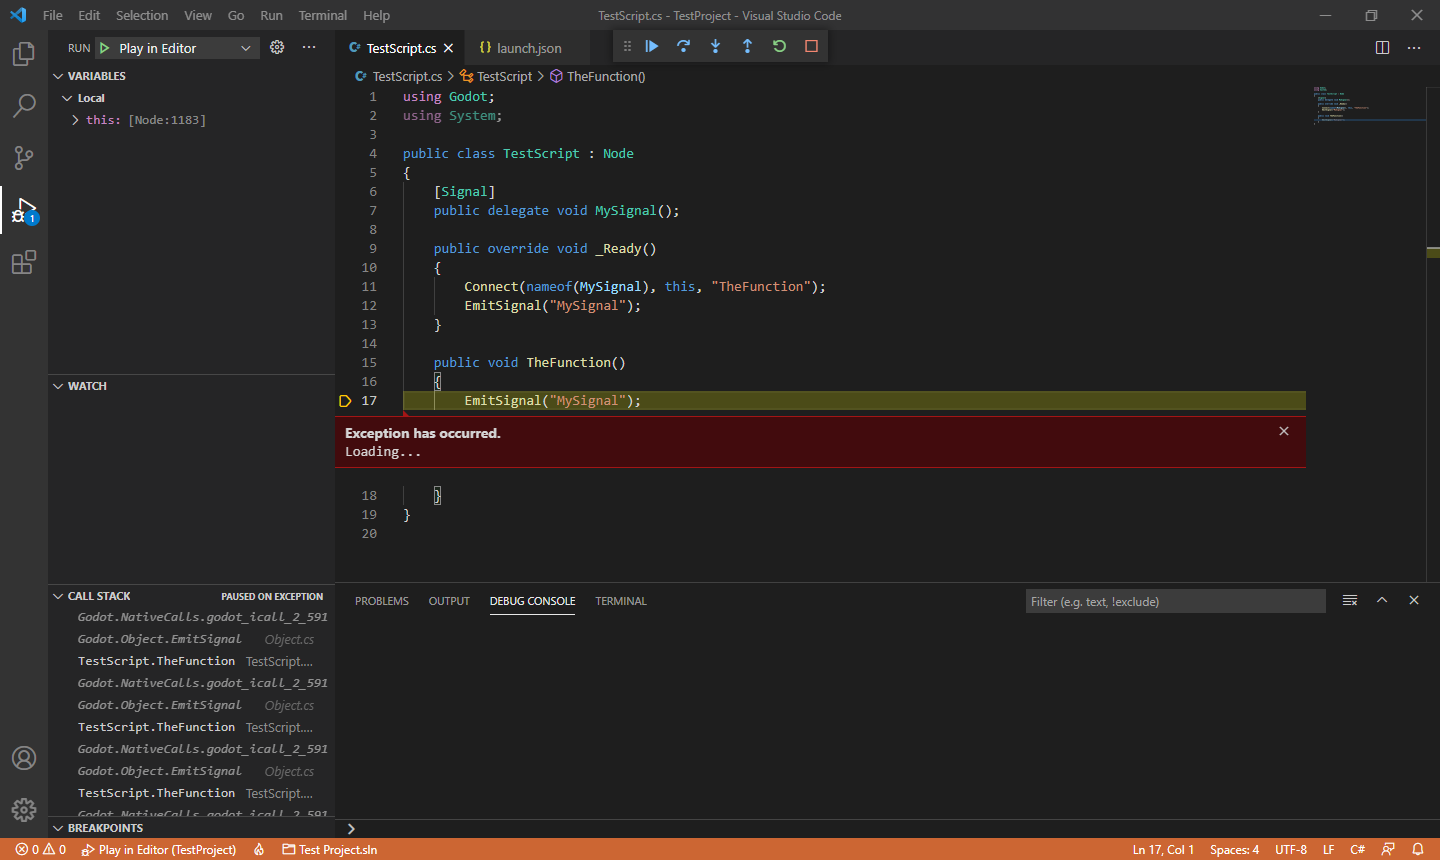Switch to the launch.json tab

[x=528, y=48]
